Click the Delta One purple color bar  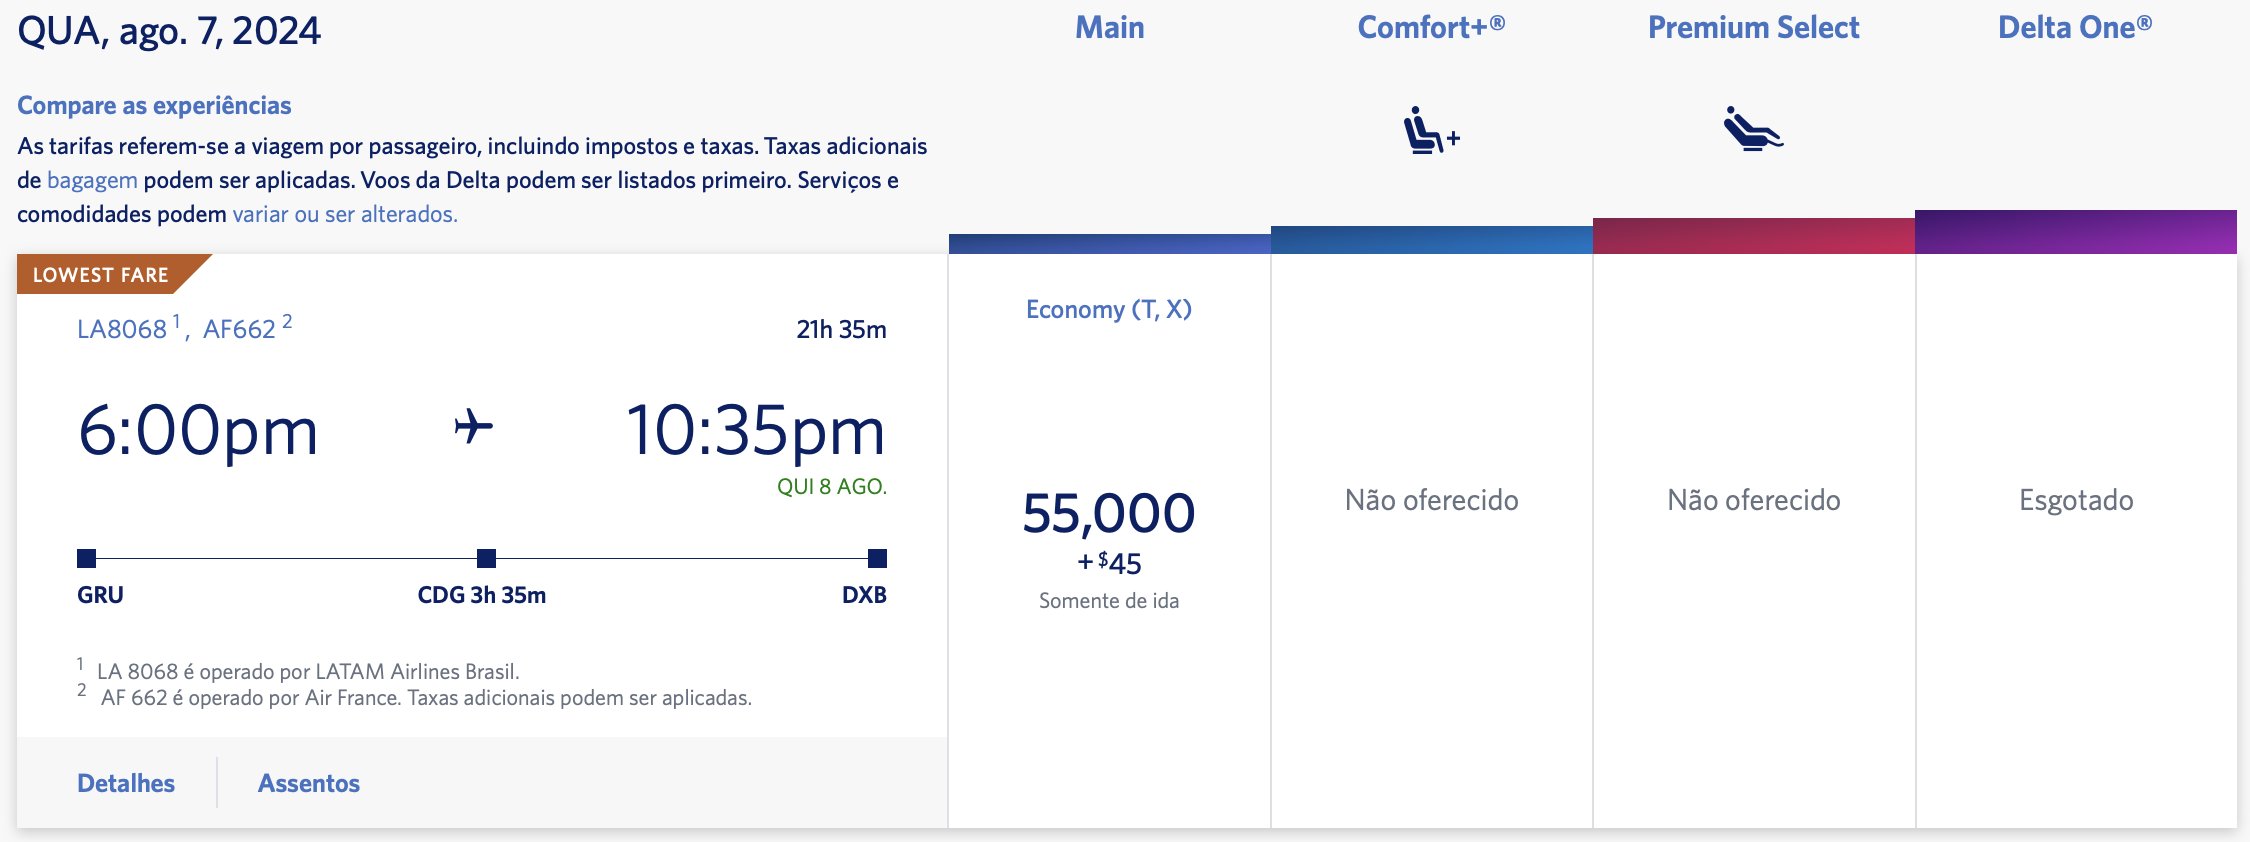pyautogui.click(x=2075, y=232)
